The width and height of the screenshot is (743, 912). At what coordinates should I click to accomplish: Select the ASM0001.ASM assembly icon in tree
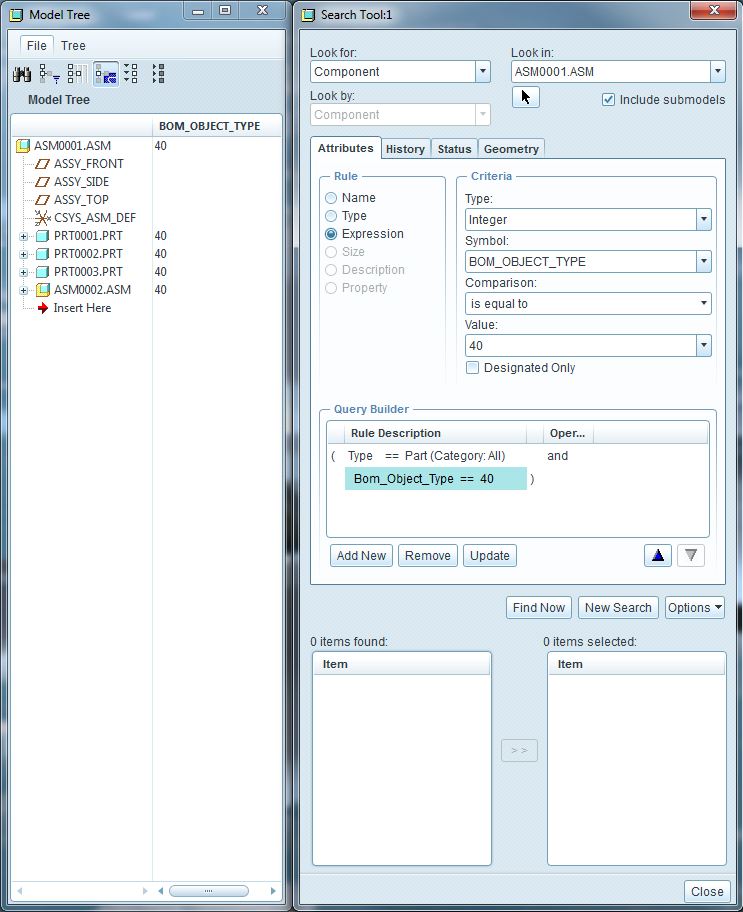click(23, 145)
